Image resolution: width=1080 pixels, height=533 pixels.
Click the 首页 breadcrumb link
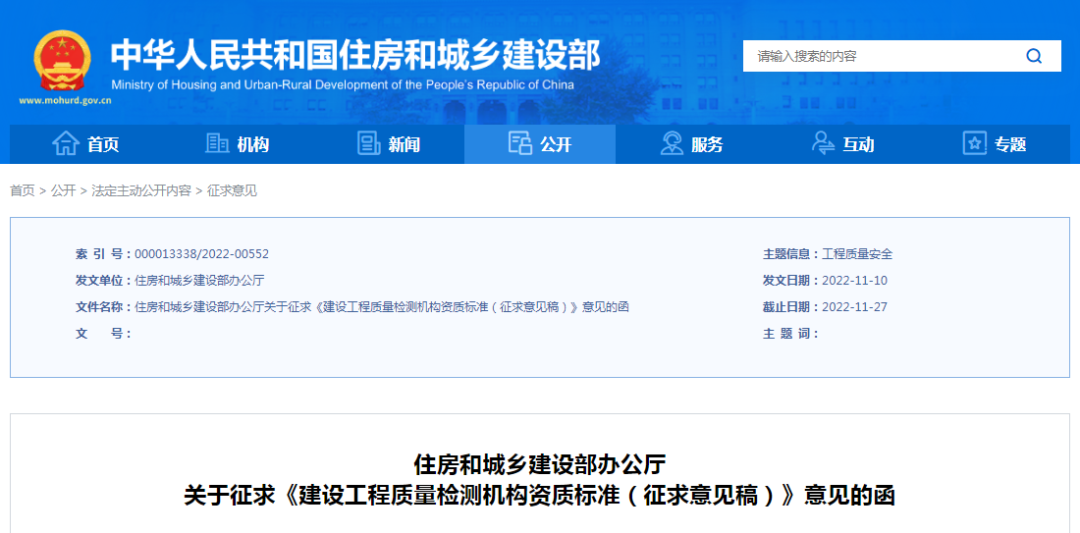(22, 191)
